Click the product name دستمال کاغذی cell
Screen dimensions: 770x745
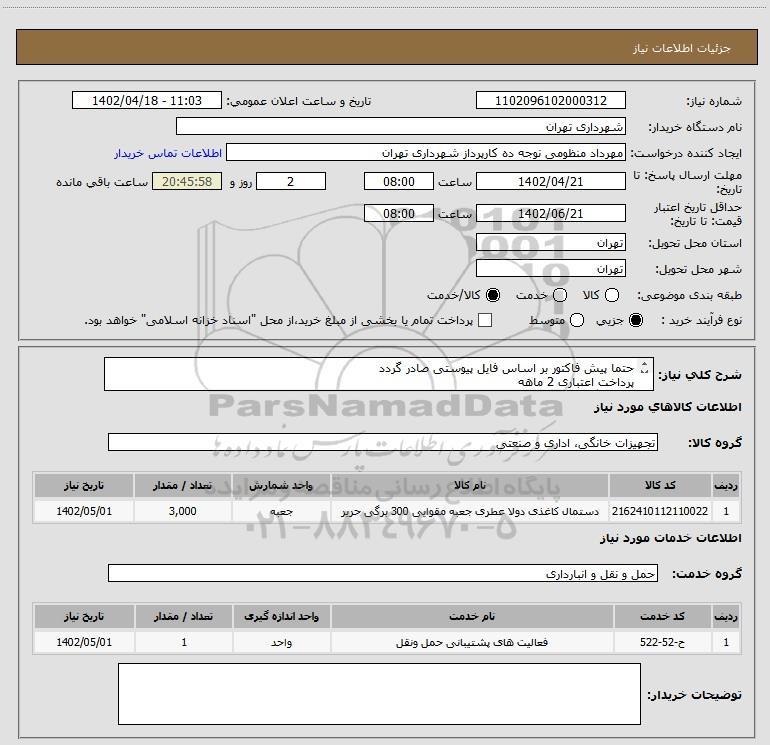click(x=469, y=511)
